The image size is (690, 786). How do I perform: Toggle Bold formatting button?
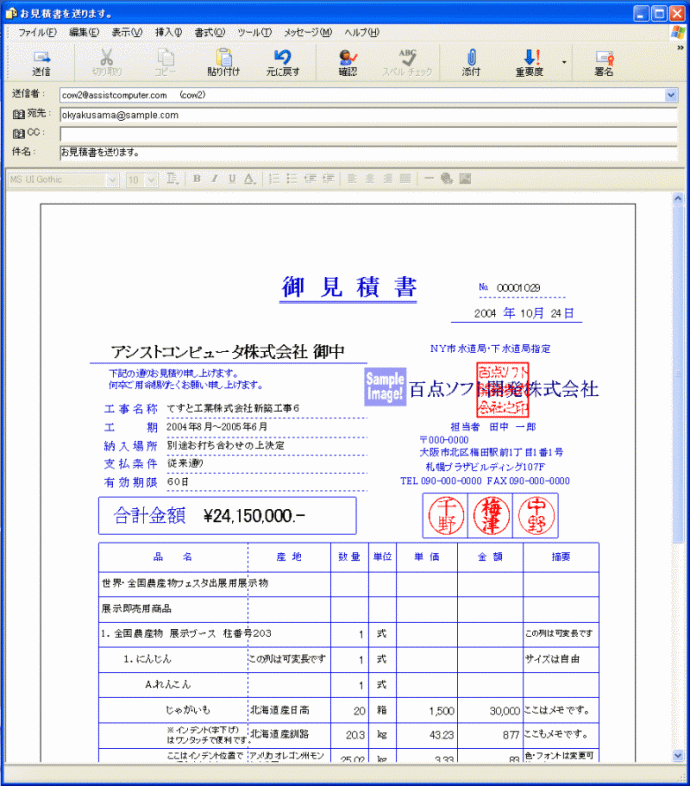click(x=197, y=179)
